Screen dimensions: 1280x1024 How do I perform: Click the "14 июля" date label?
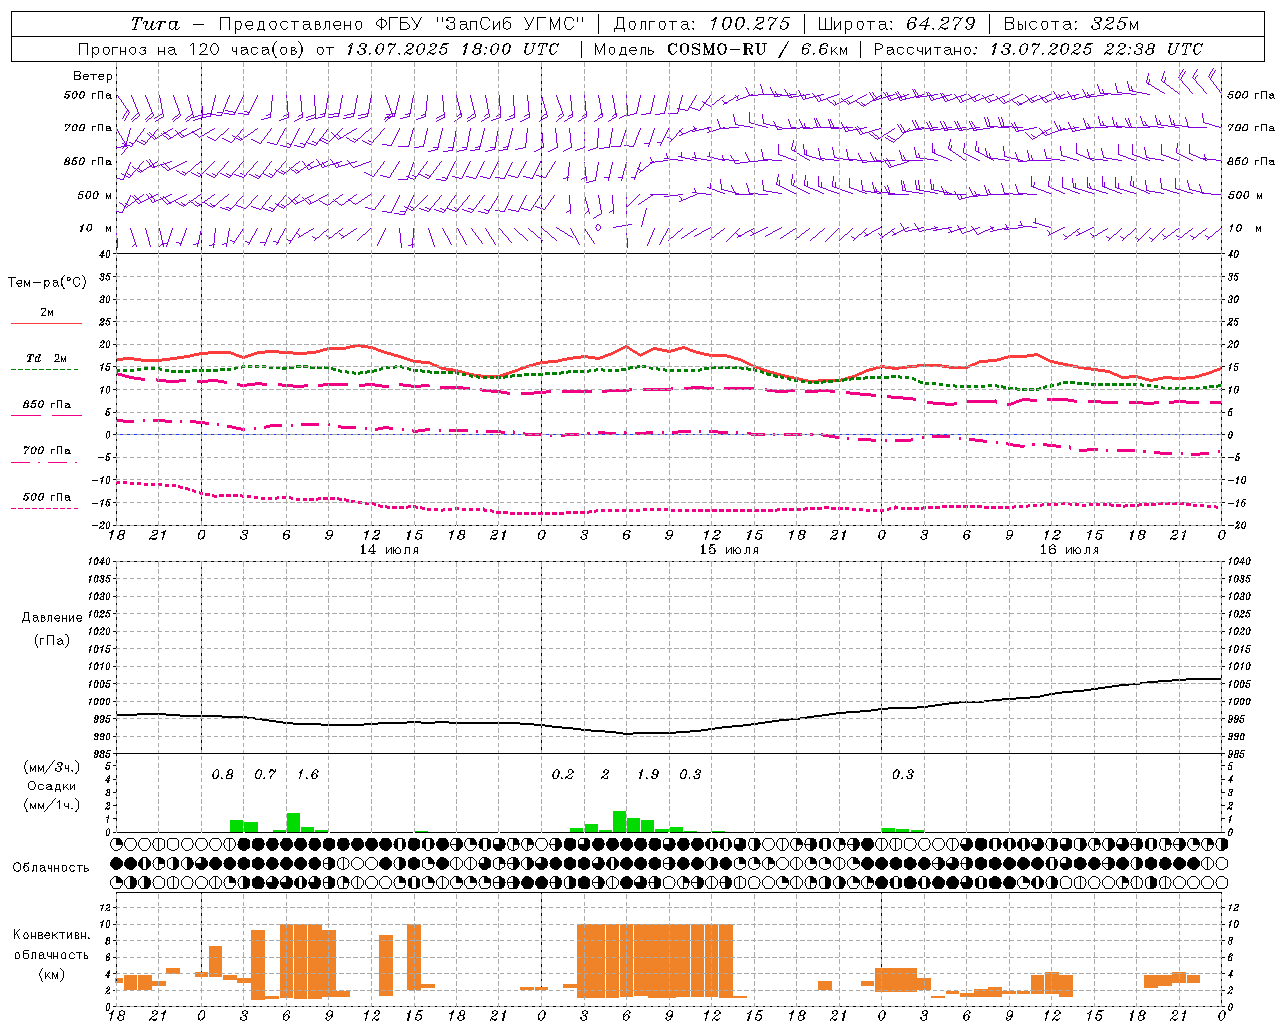[389, 549]
